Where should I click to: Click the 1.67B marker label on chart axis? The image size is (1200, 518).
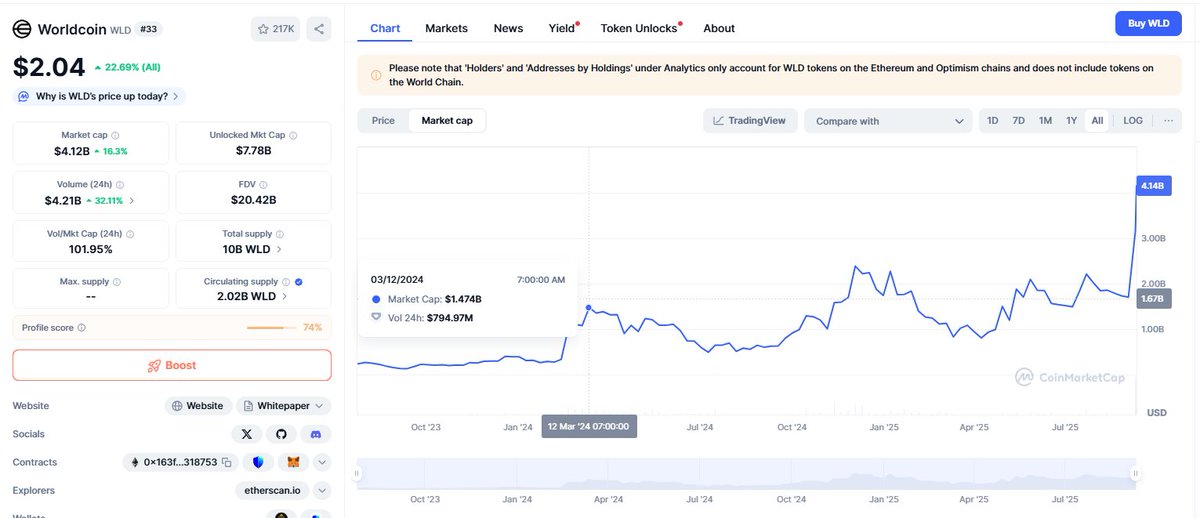1155,299
